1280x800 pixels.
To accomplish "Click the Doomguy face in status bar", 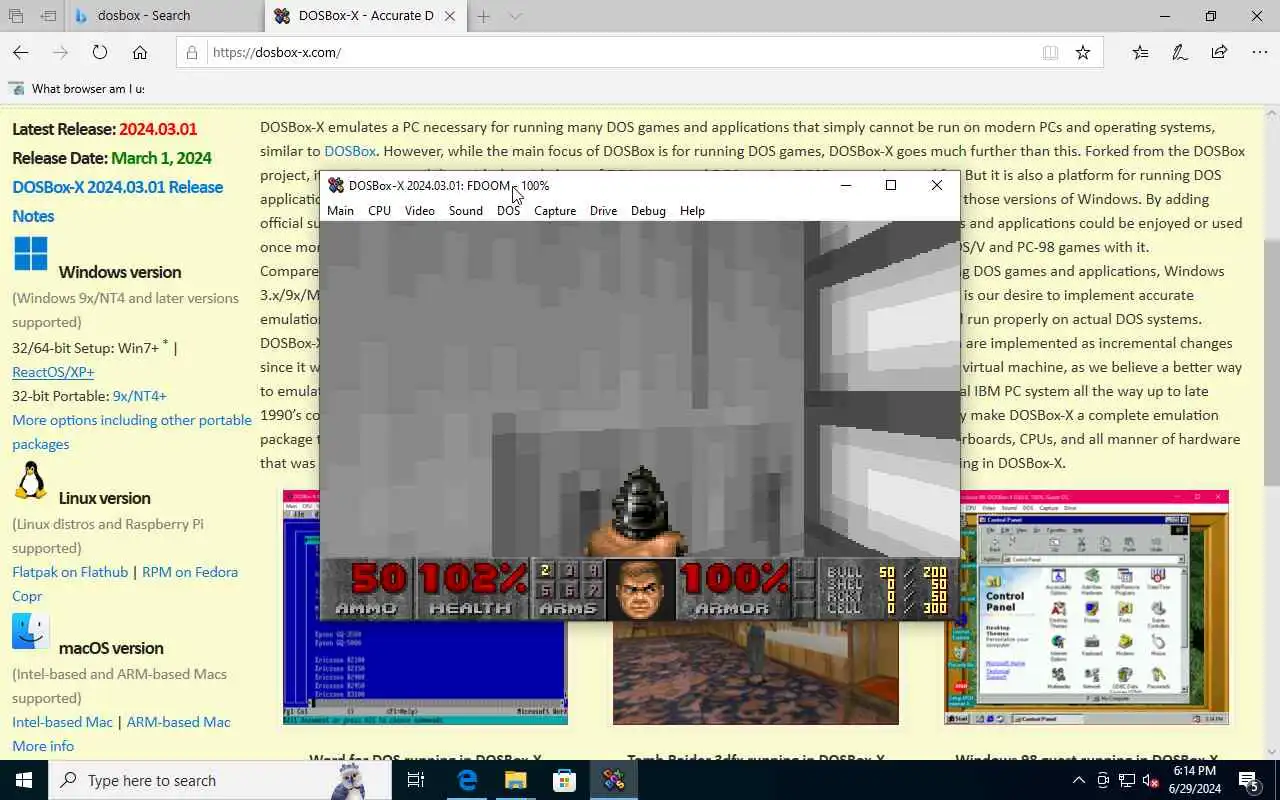I will pos(640,590).
